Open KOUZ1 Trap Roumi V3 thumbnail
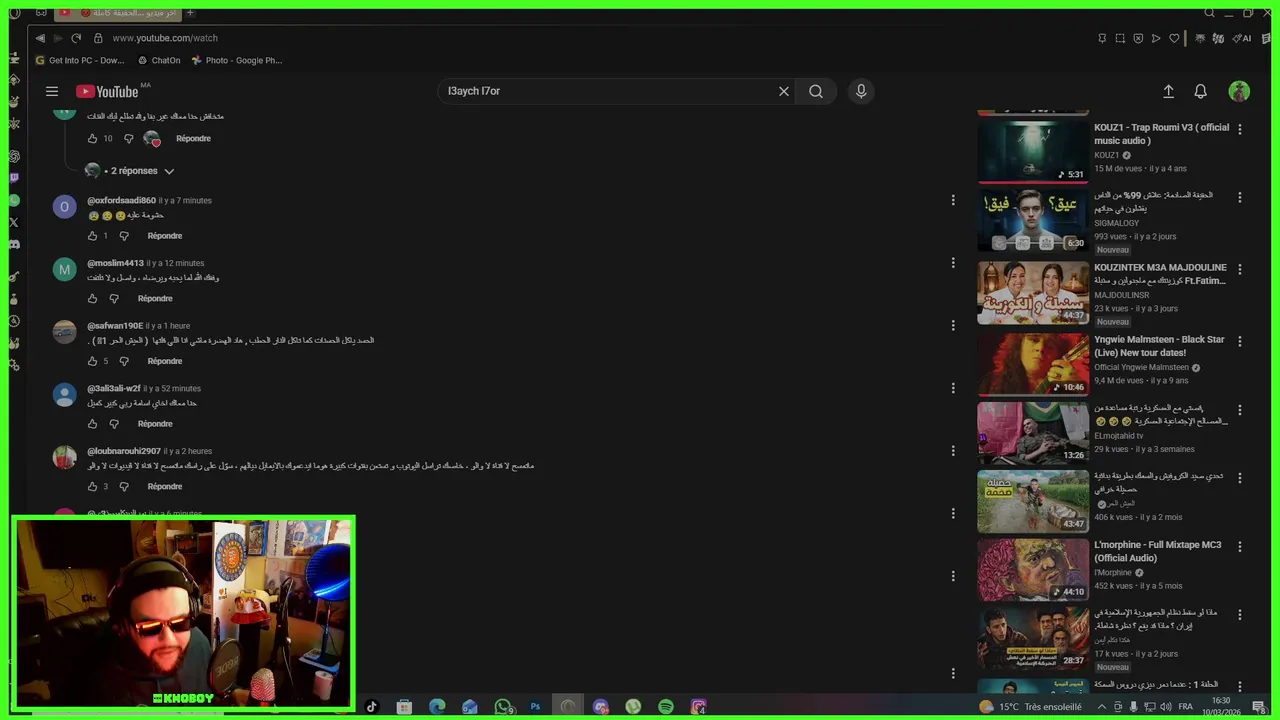Image resolution: width=1280 pixels, height=720 pixels. 1033,152
